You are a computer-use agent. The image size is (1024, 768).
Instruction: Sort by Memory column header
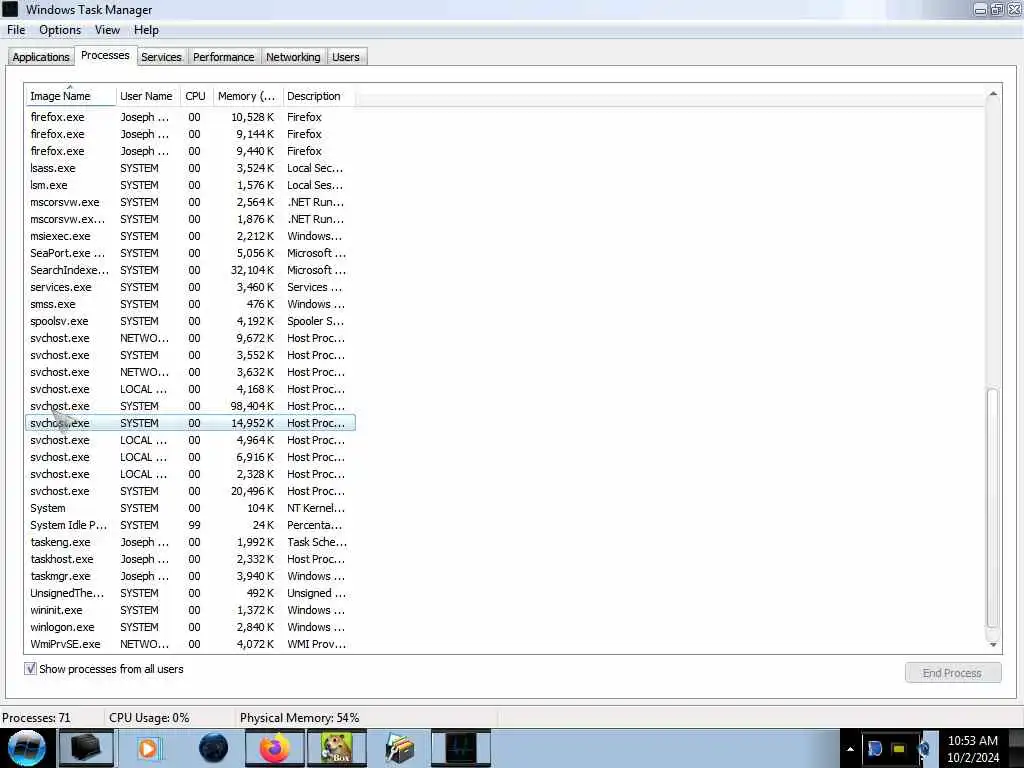coord(247,96)
